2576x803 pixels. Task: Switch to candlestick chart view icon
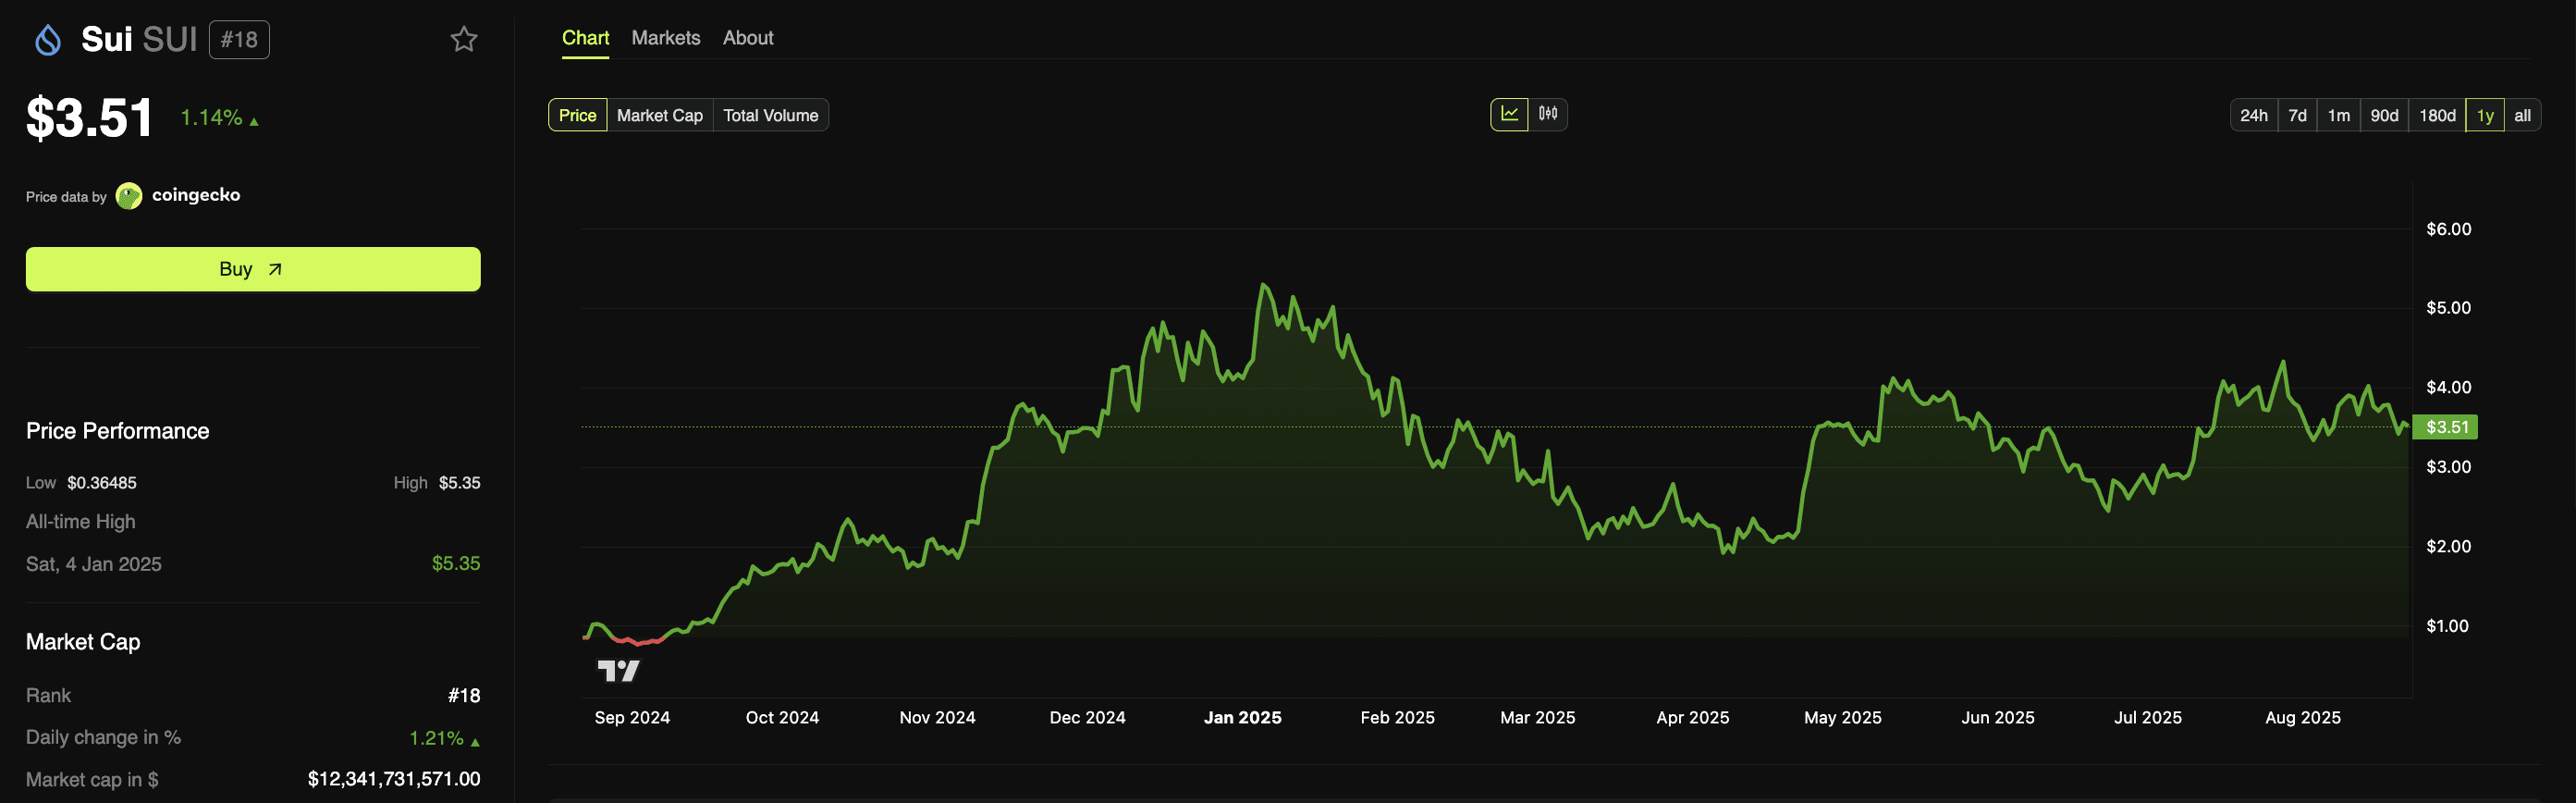(x=1547, y=114)
